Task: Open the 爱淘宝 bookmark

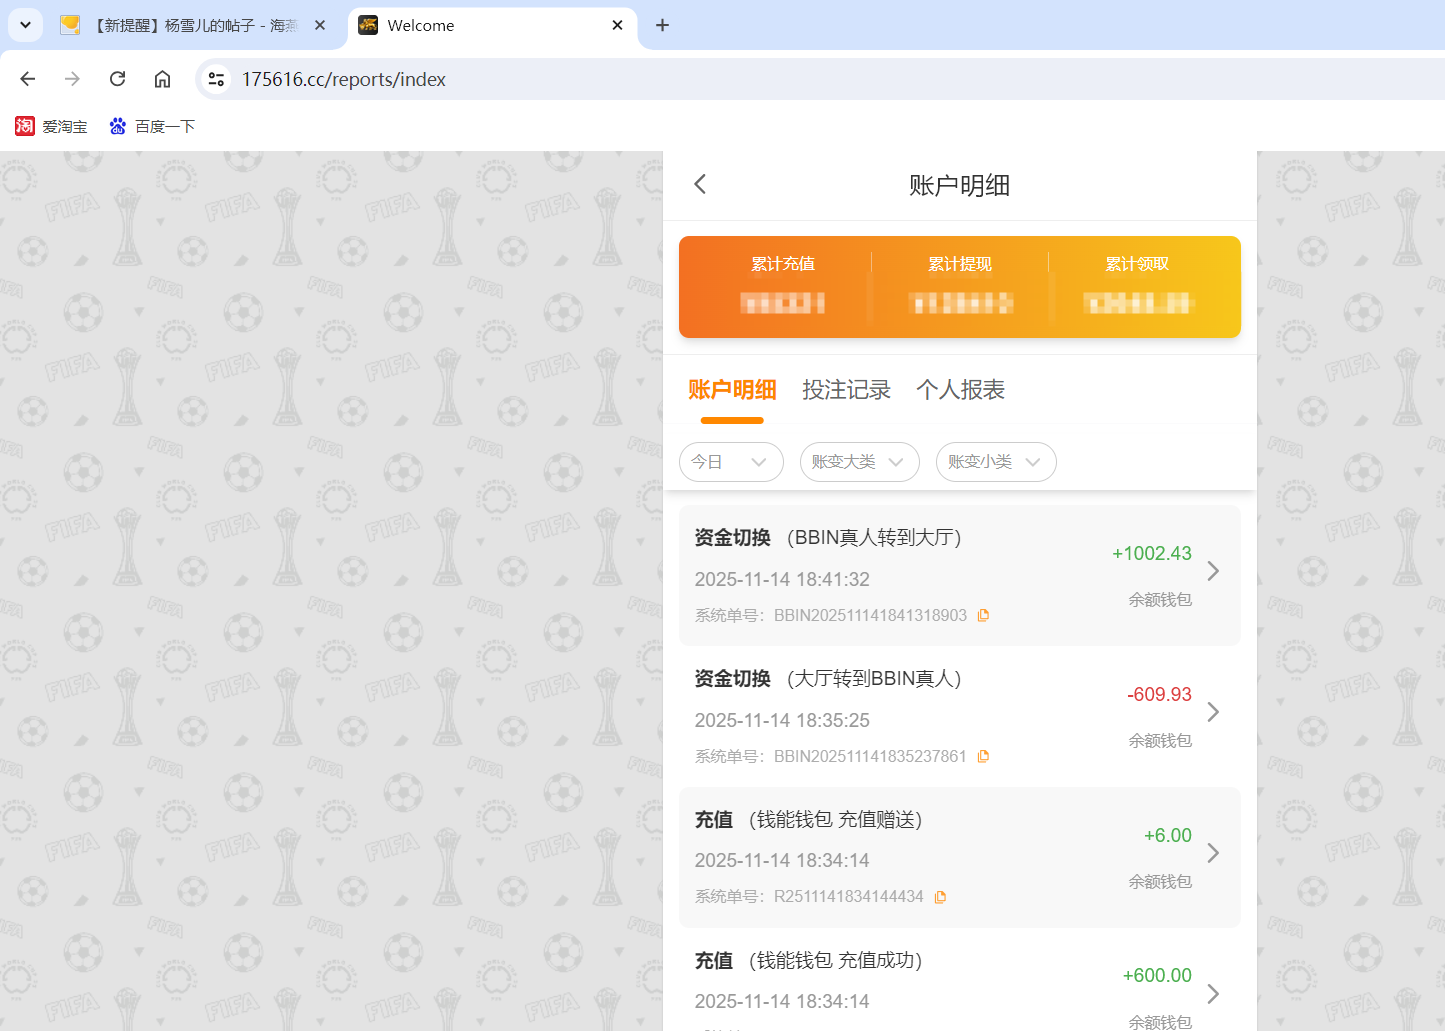Action: click(51, 126)
